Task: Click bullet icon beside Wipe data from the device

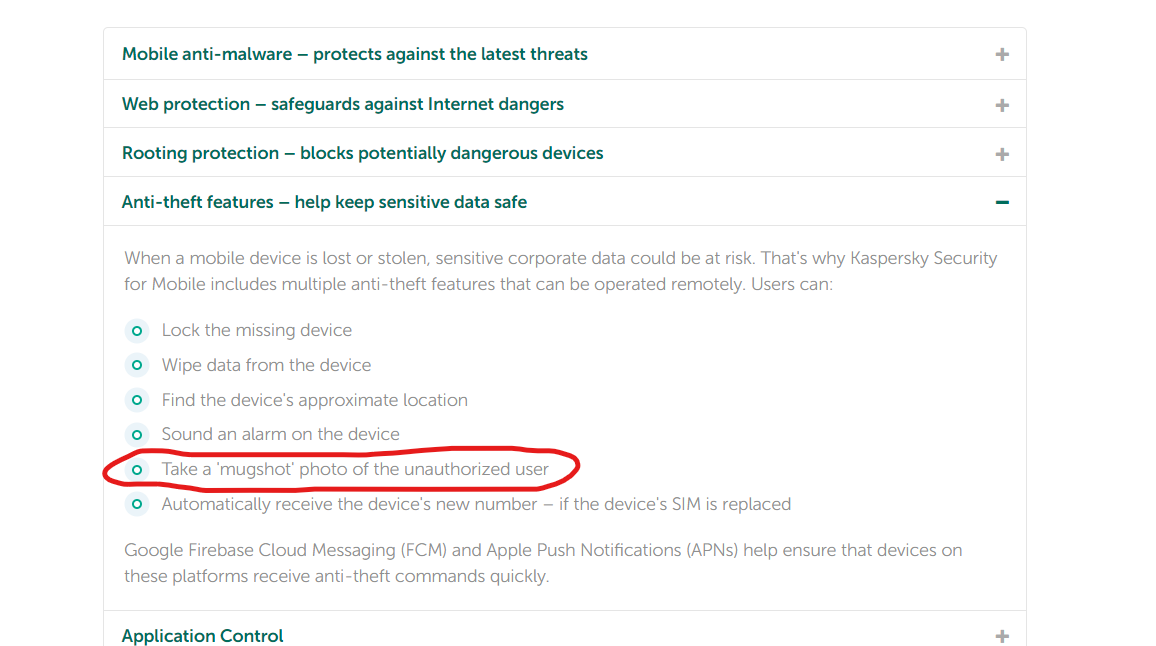Action: point(137,365)
